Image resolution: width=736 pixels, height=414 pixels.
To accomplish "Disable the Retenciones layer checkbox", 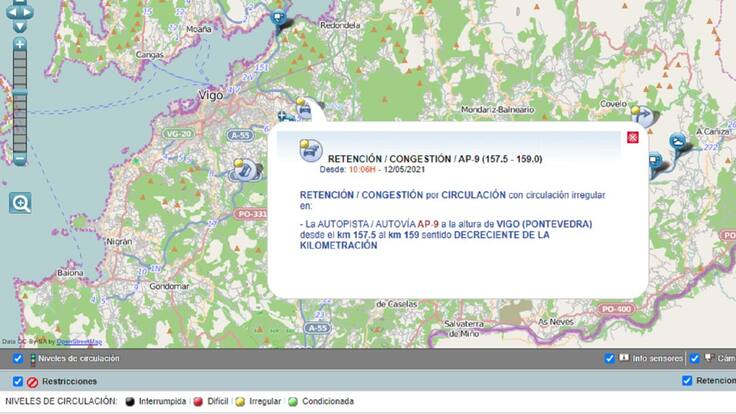I will pyautogui.click(x=687, y=381).
